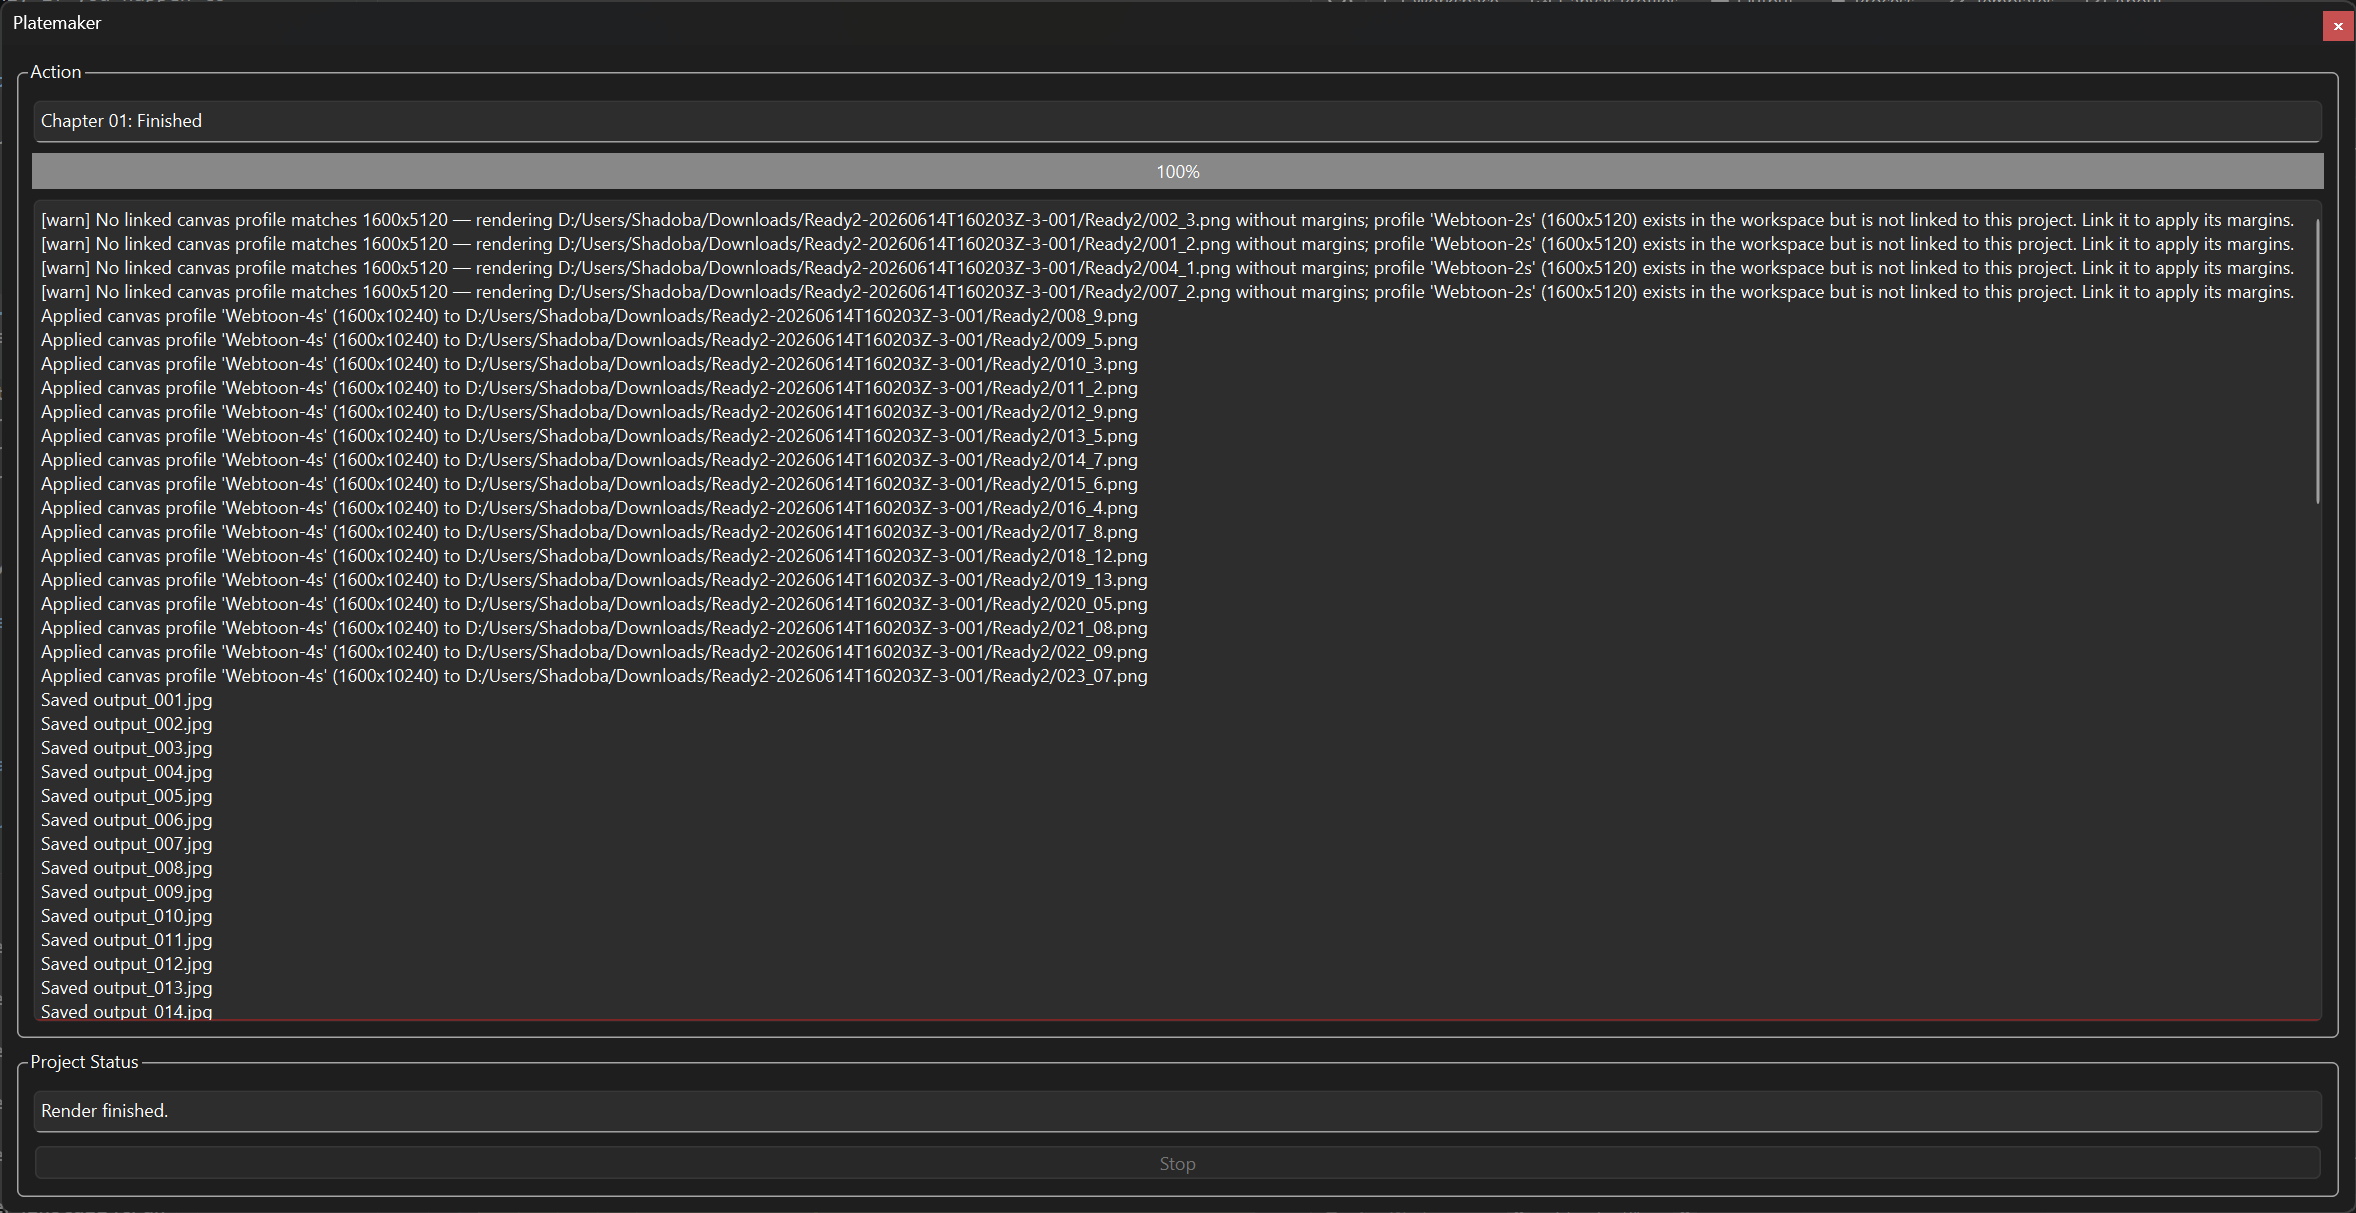Click 'Saved output_010.jpg' log entry

(x=127, y=916)
